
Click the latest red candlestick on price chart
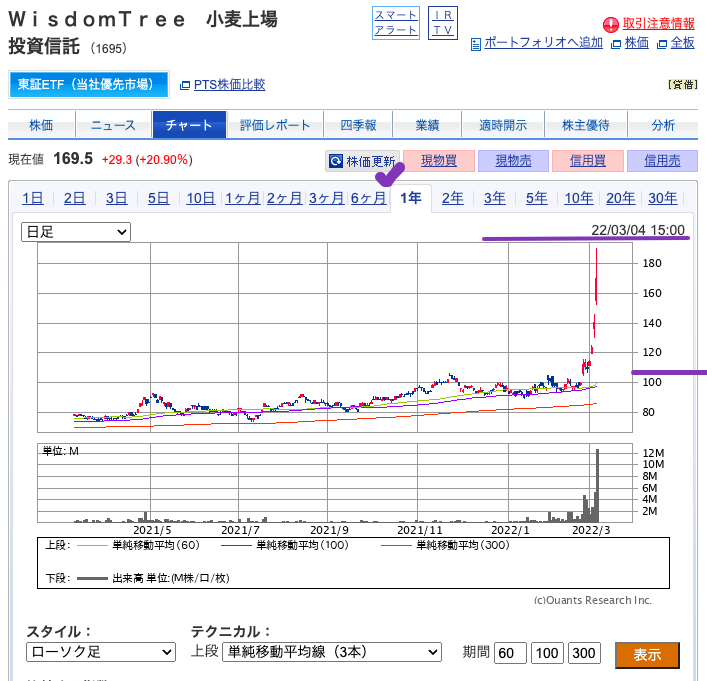point(597,276)
